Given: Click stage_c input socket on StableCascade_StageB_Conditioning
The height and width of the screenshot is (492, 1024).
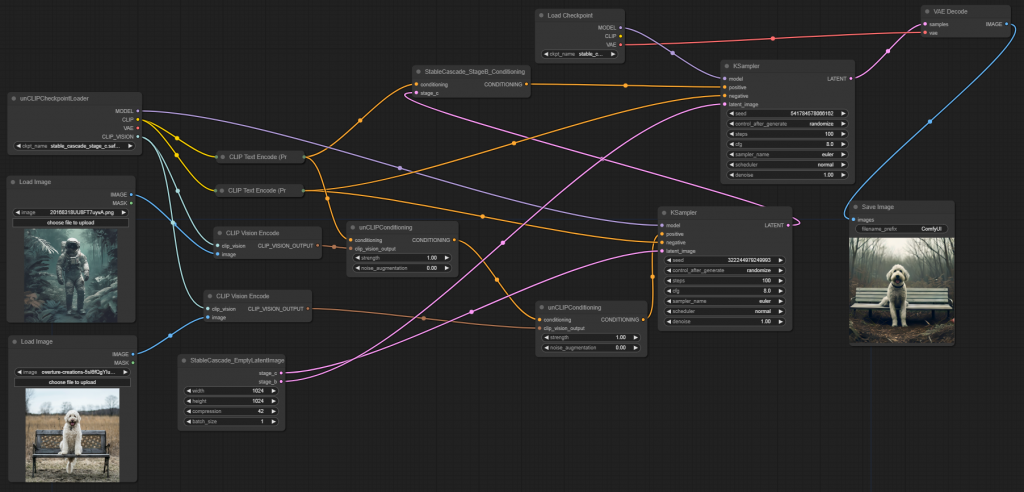Looking at the screenshot, I should (x=416, y=93).
